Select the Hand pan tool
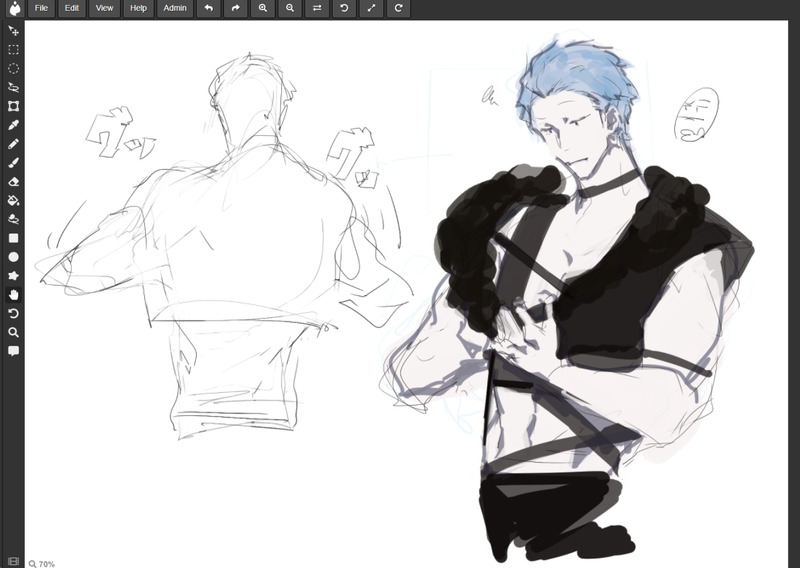Image resolution: width=800 pixels, height=568 pixels. click(x=14, y=295)
